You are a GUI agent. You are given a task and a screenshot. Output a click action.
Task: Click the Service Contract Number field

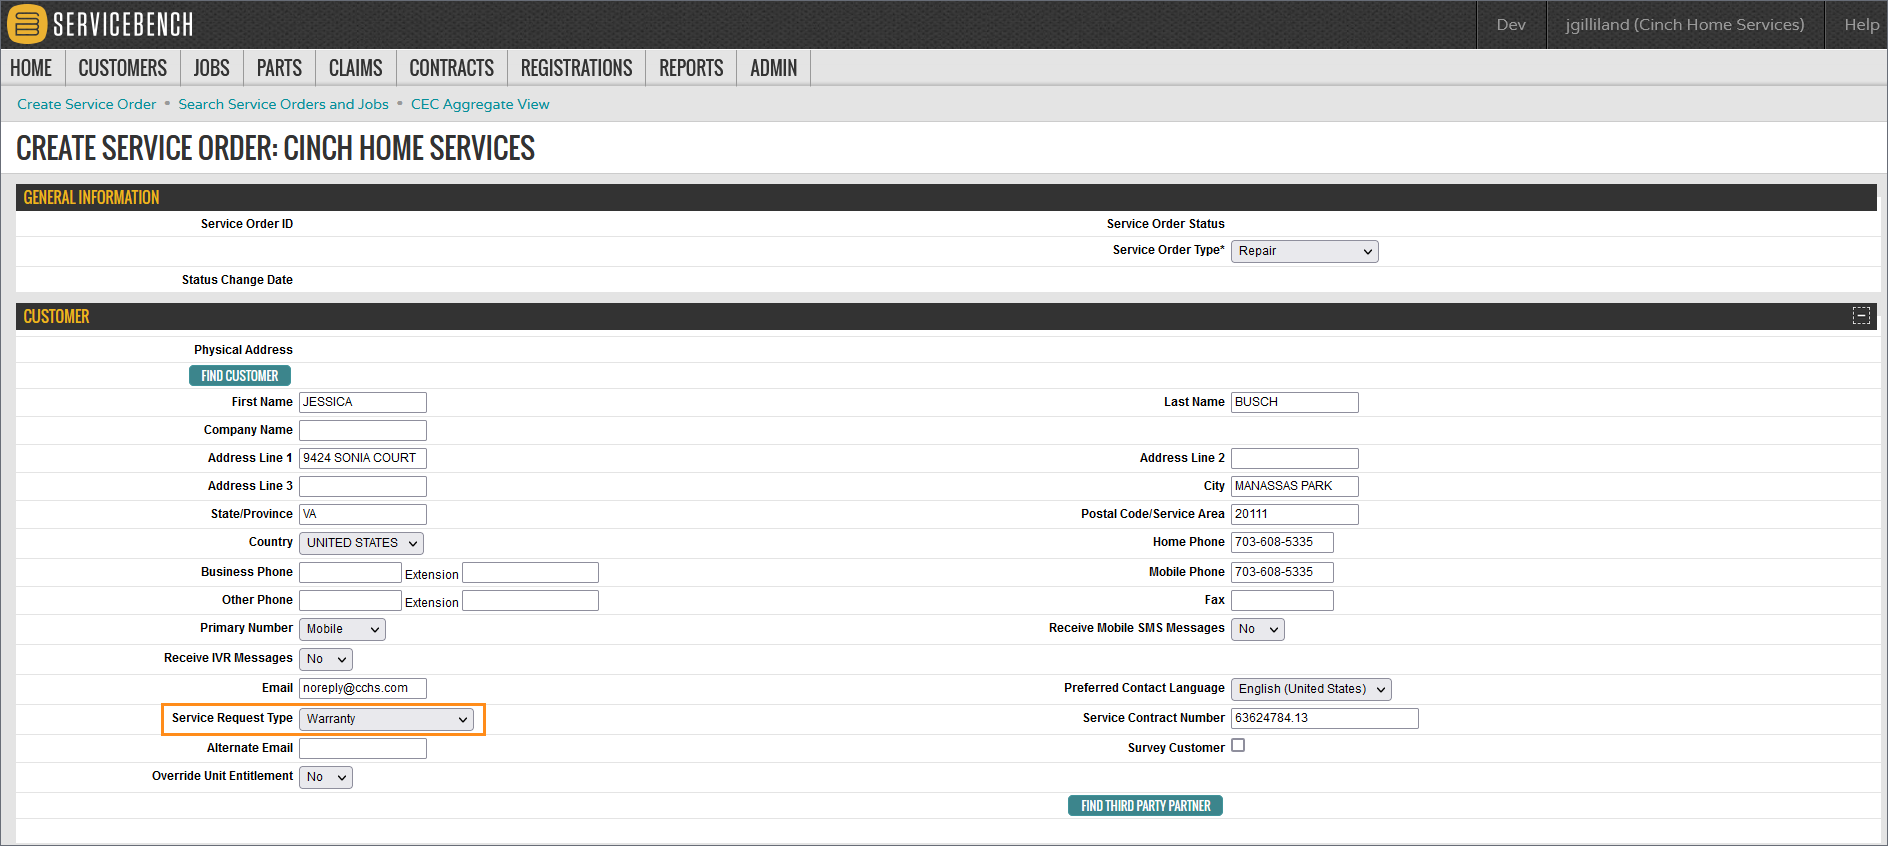coord(1325,718)
